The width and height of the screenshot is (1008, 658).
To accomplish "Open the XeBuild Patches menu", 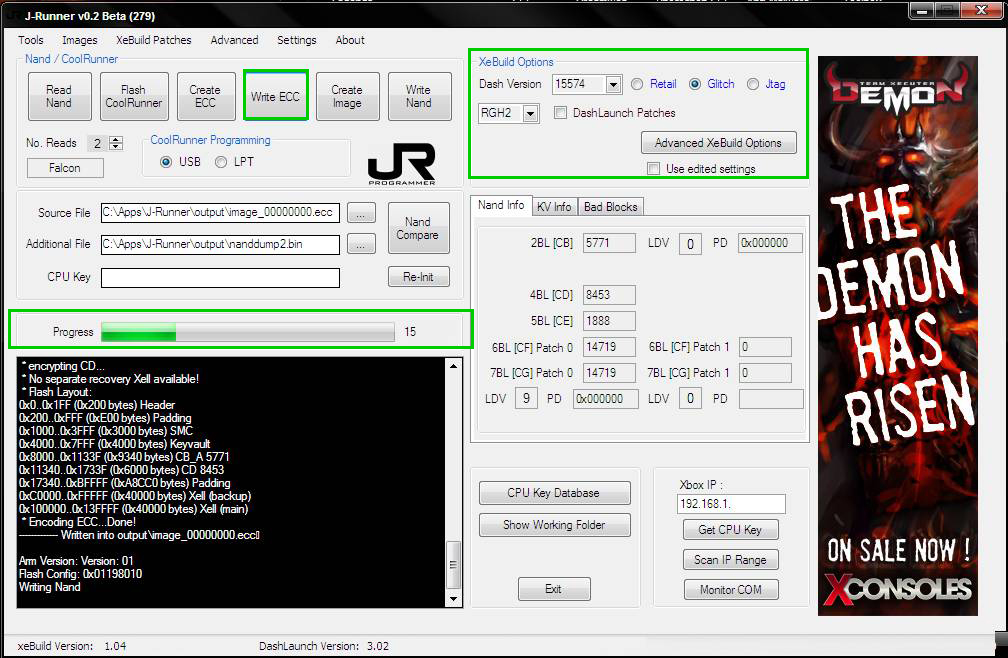I will [x=154, y=40].
